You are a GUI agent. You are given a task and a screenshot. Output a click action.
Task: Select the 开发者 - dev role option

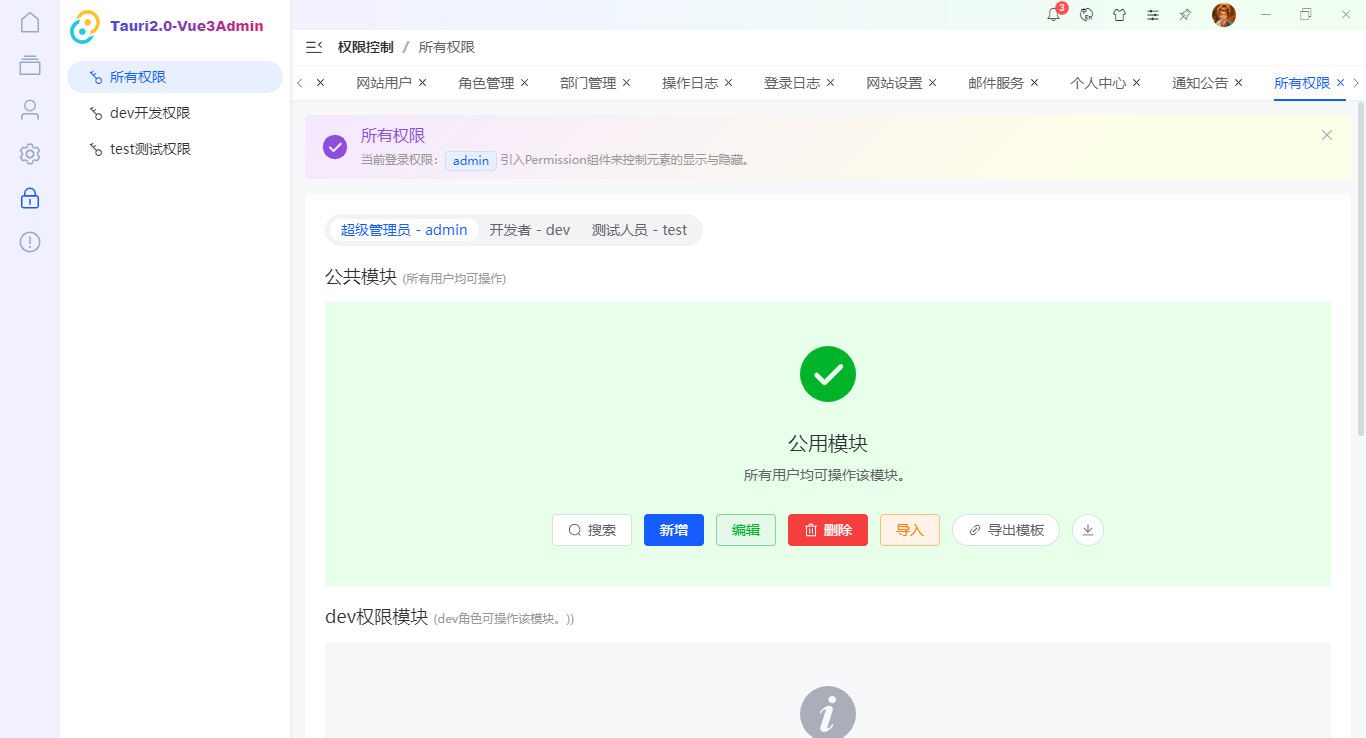[x=529, y=229]
